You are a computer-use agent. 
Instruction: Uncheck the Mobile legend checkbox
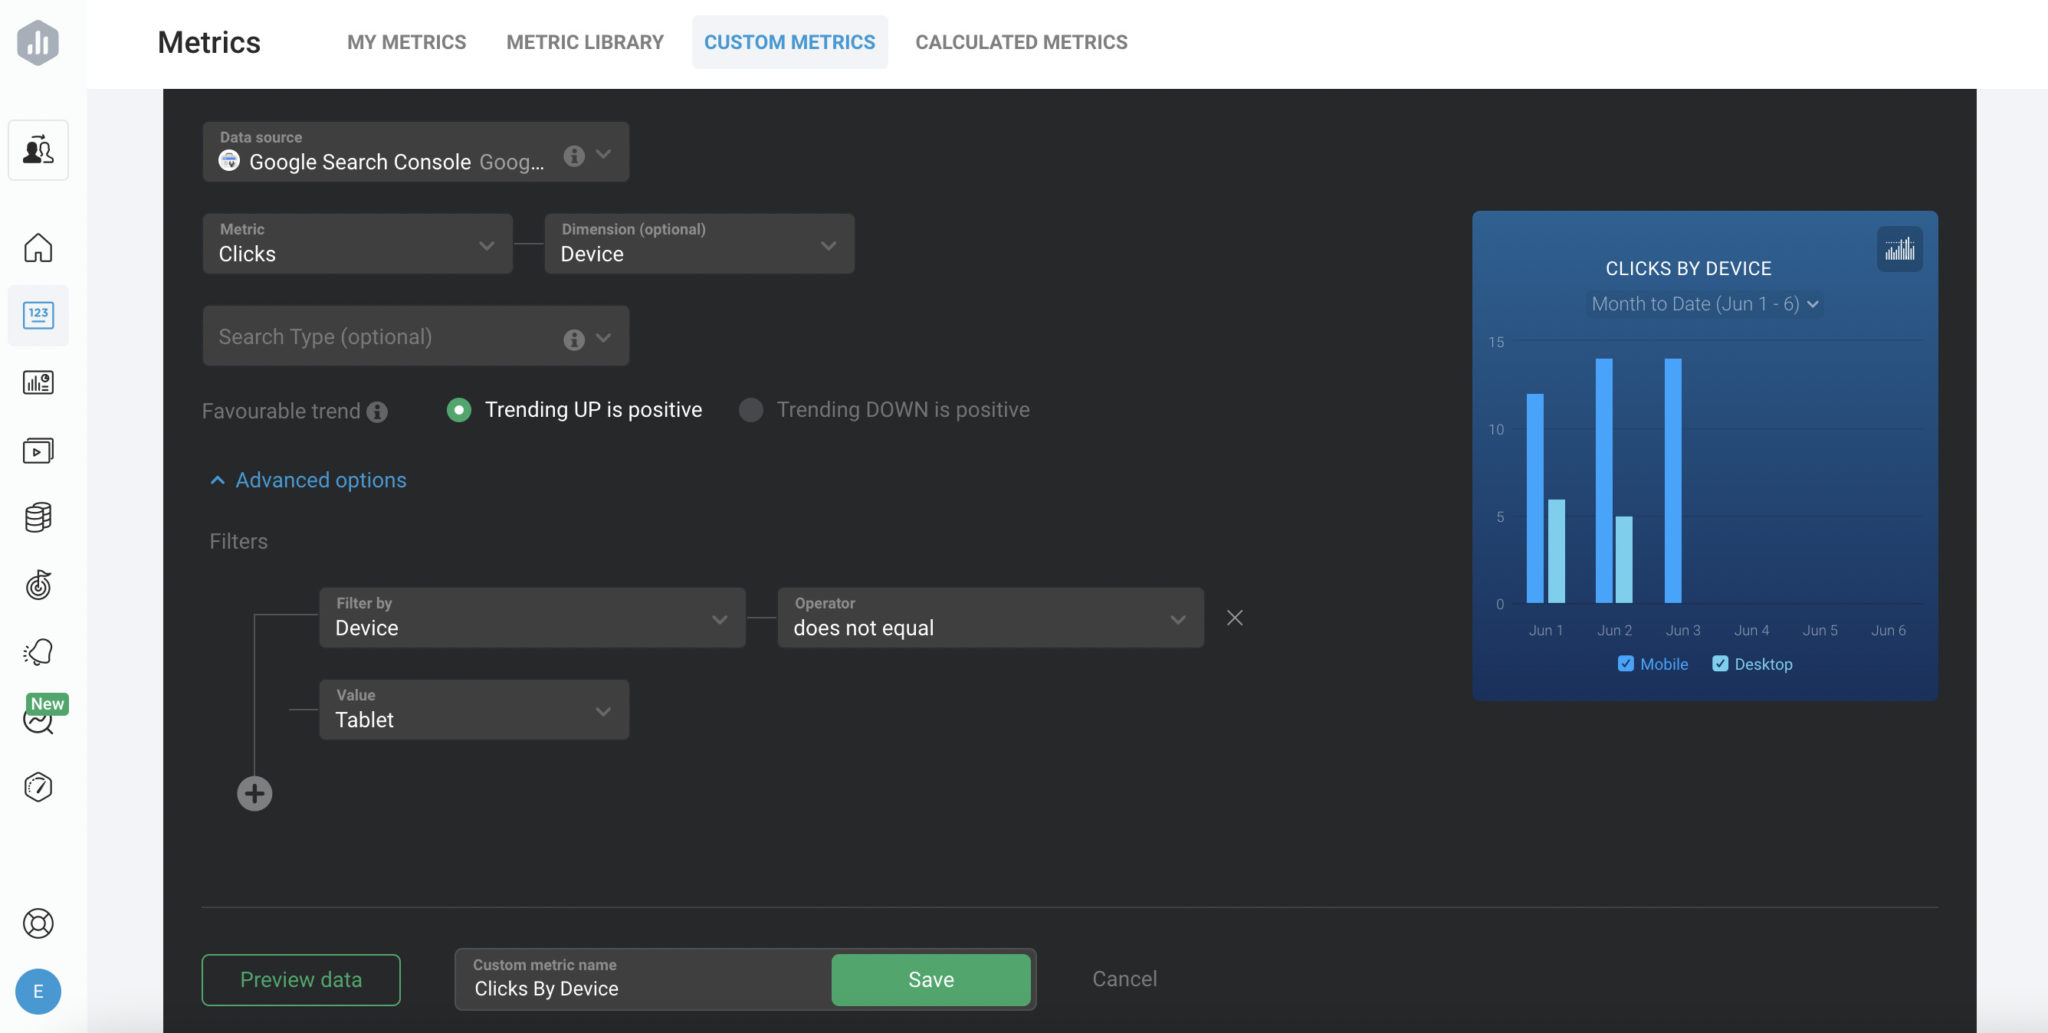coord(1625,663)
